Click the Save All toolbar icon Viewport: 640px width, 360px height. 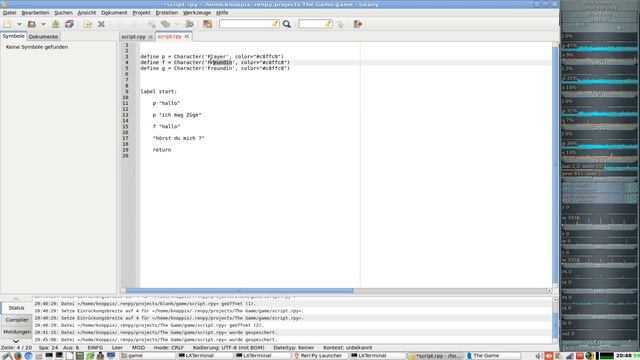coord(69,24)
